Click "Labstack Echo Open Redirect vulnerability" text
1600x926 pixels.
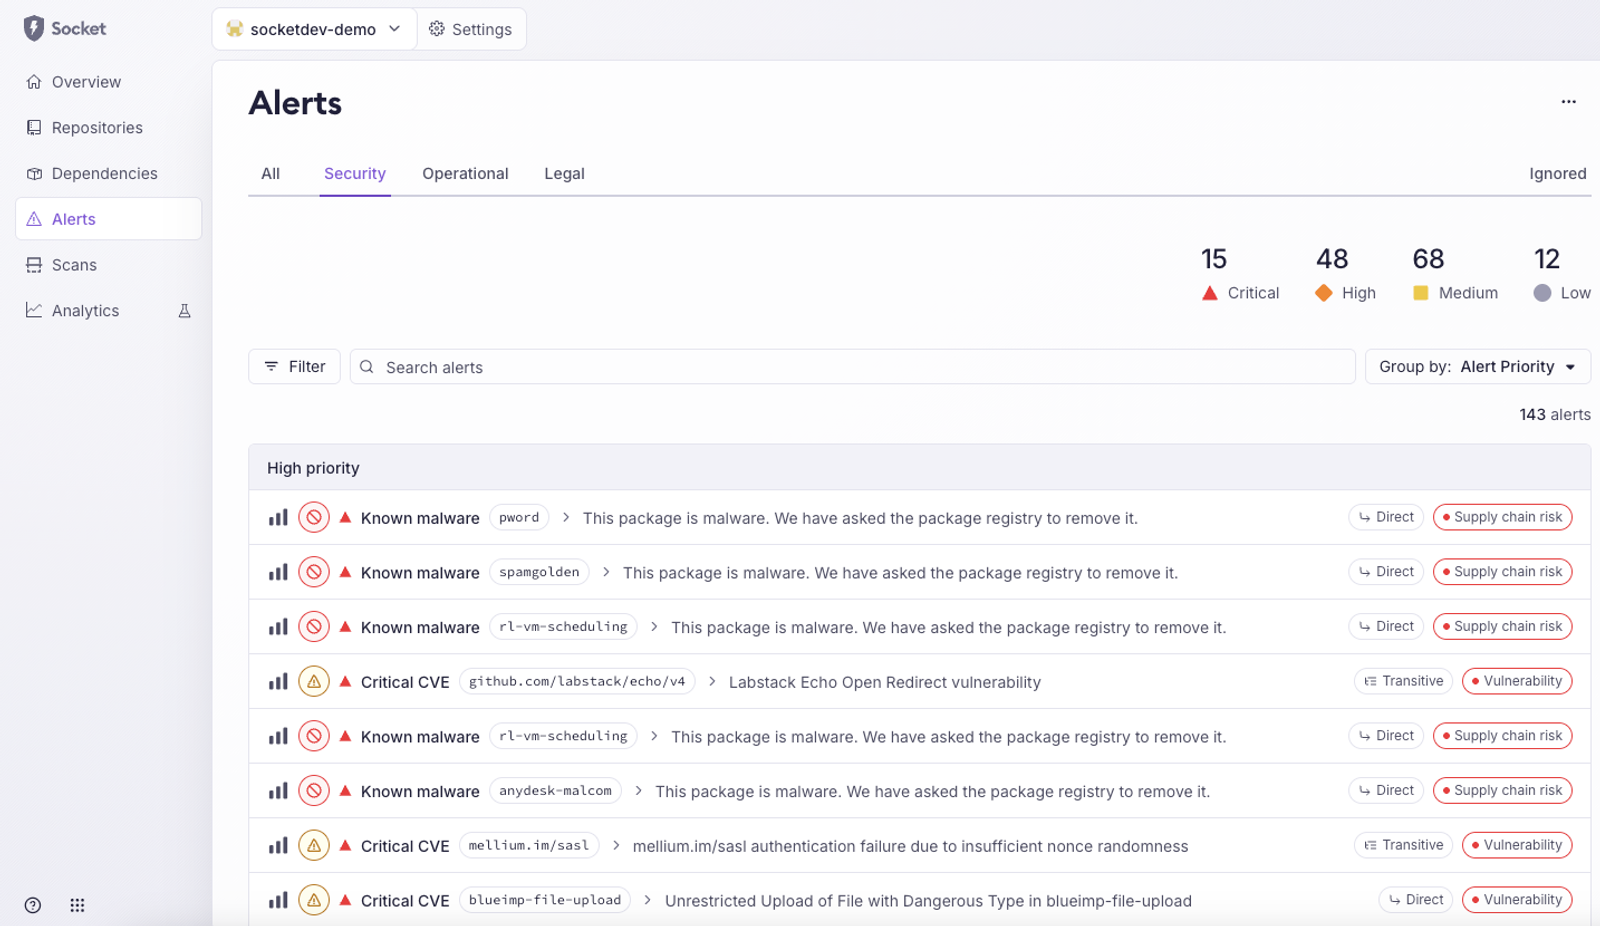point(884,682)
